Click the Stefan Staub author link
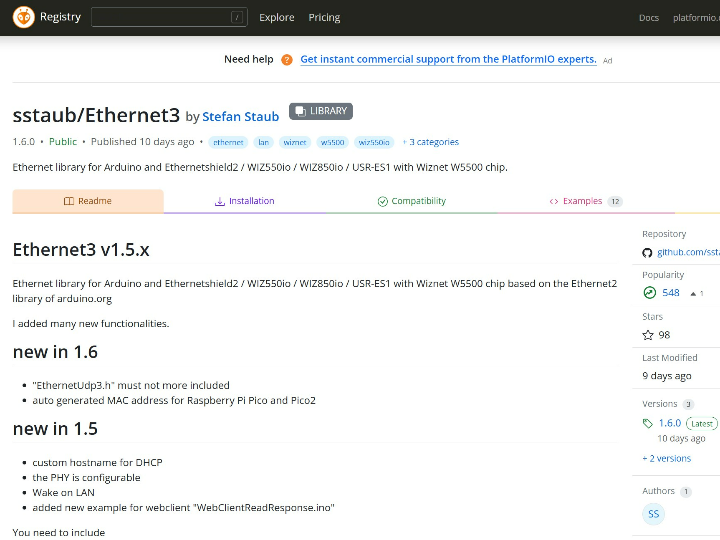This screenshot has height=540, width=720. click(240, 116)
